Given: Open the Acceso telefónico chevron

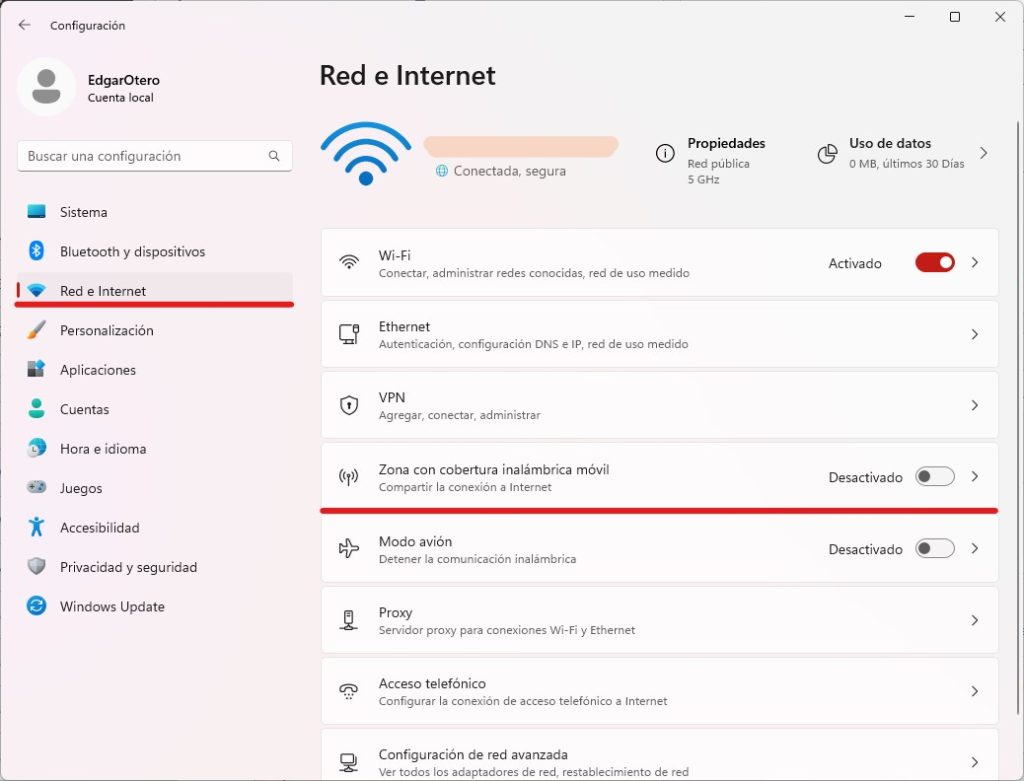Looking at the screenshot, I should tap(974, 691).
